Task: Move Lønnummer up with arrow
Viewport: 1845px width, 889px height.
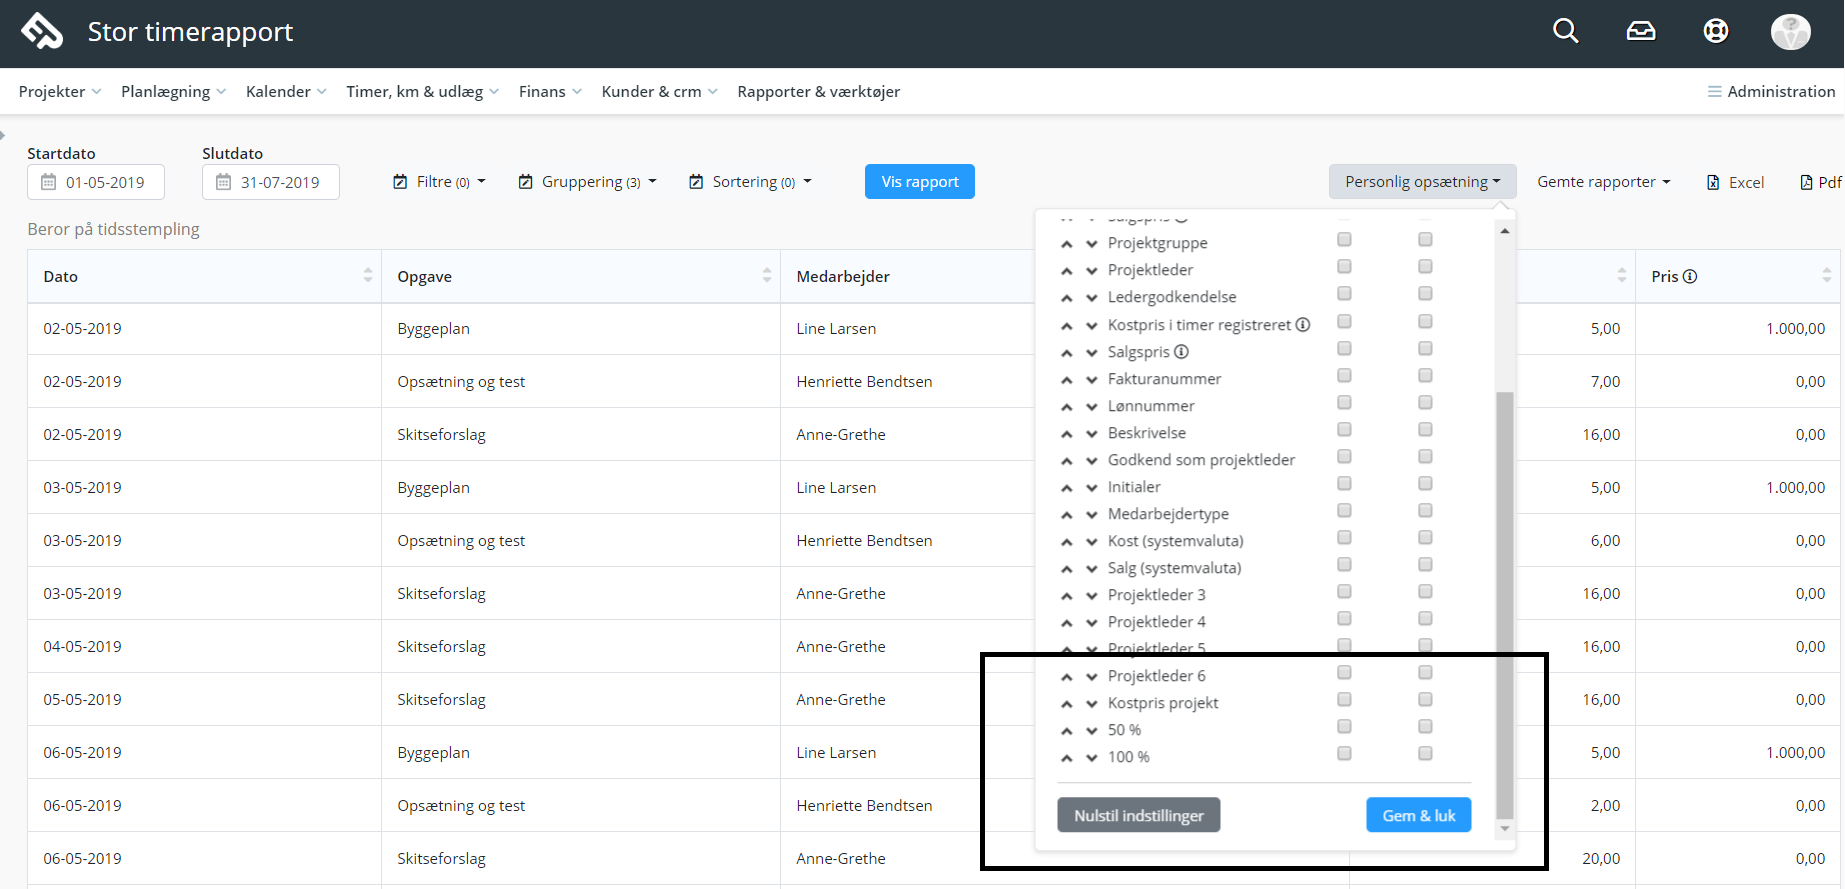Action: pyautogui.click(x=1067, y=407)
